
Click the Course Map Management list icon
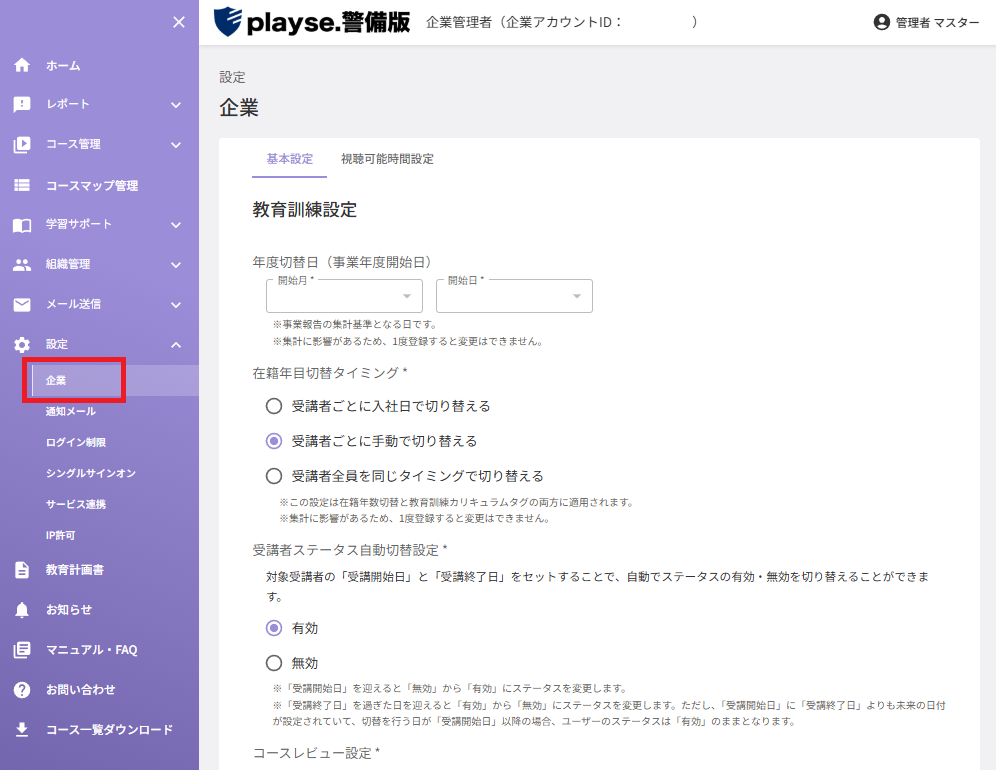click(22, 185)
